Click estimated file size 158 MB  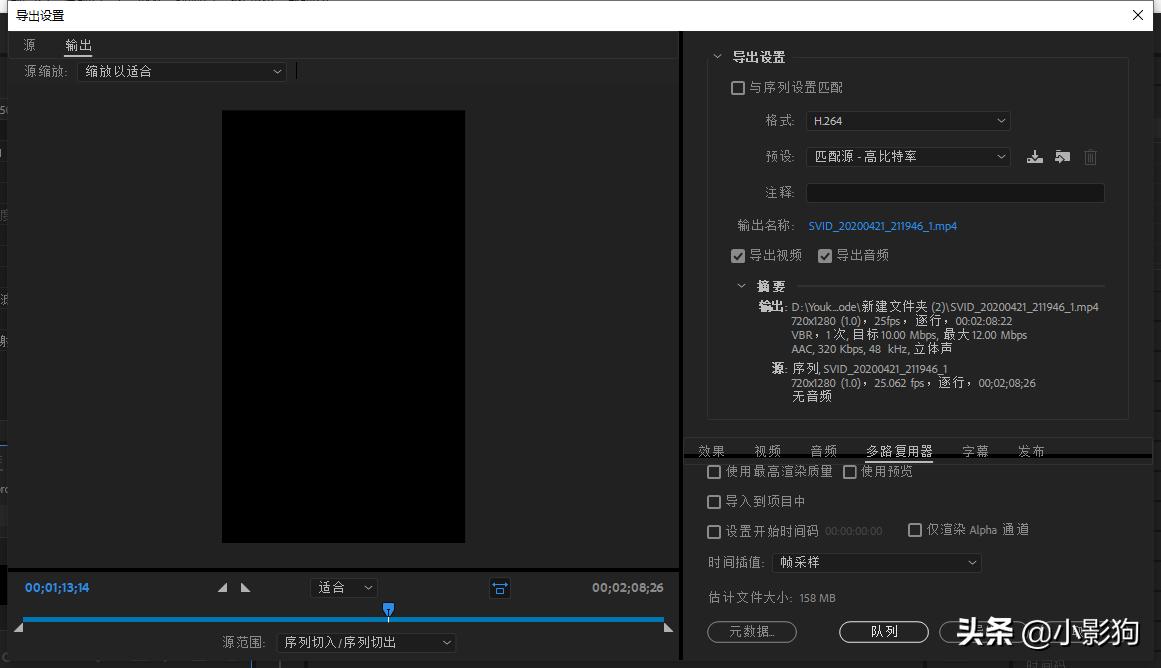click(817, 598)
